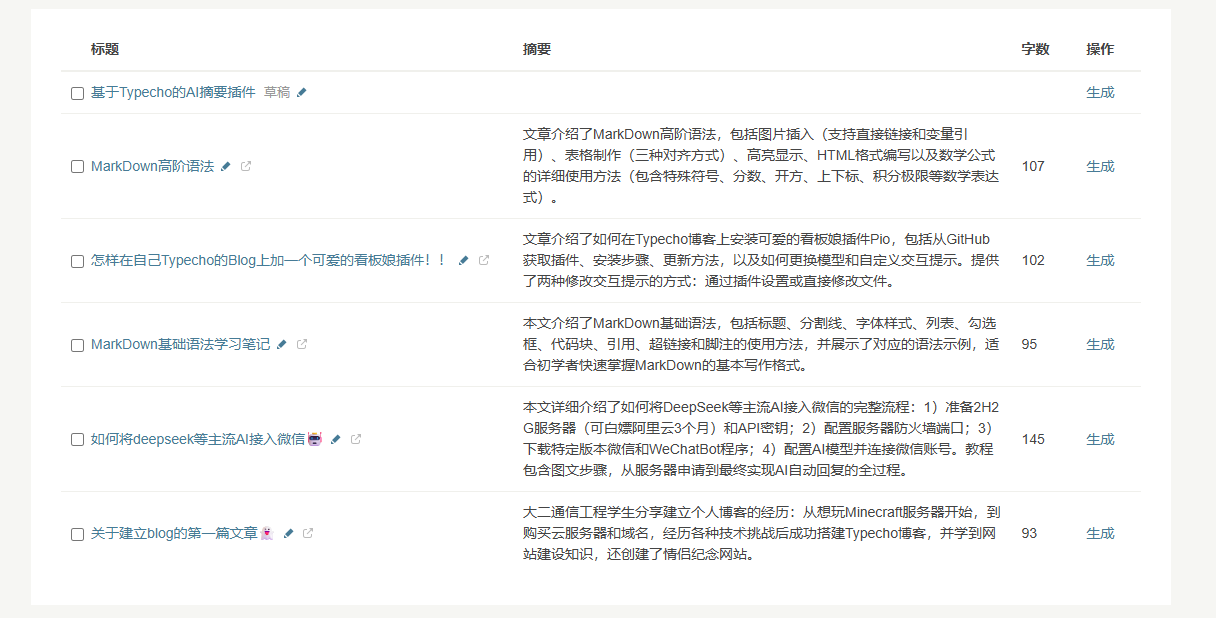Click the edit pencil for 看板娘插件 article

(x=464, y=260)
